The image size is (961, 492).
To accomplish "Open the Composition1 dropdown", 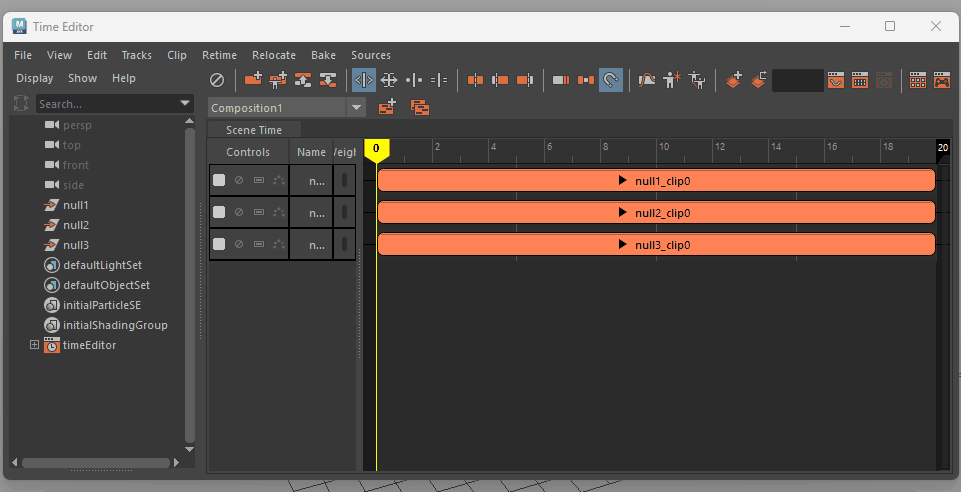I will pyautogui.click(x=356, y=108).
